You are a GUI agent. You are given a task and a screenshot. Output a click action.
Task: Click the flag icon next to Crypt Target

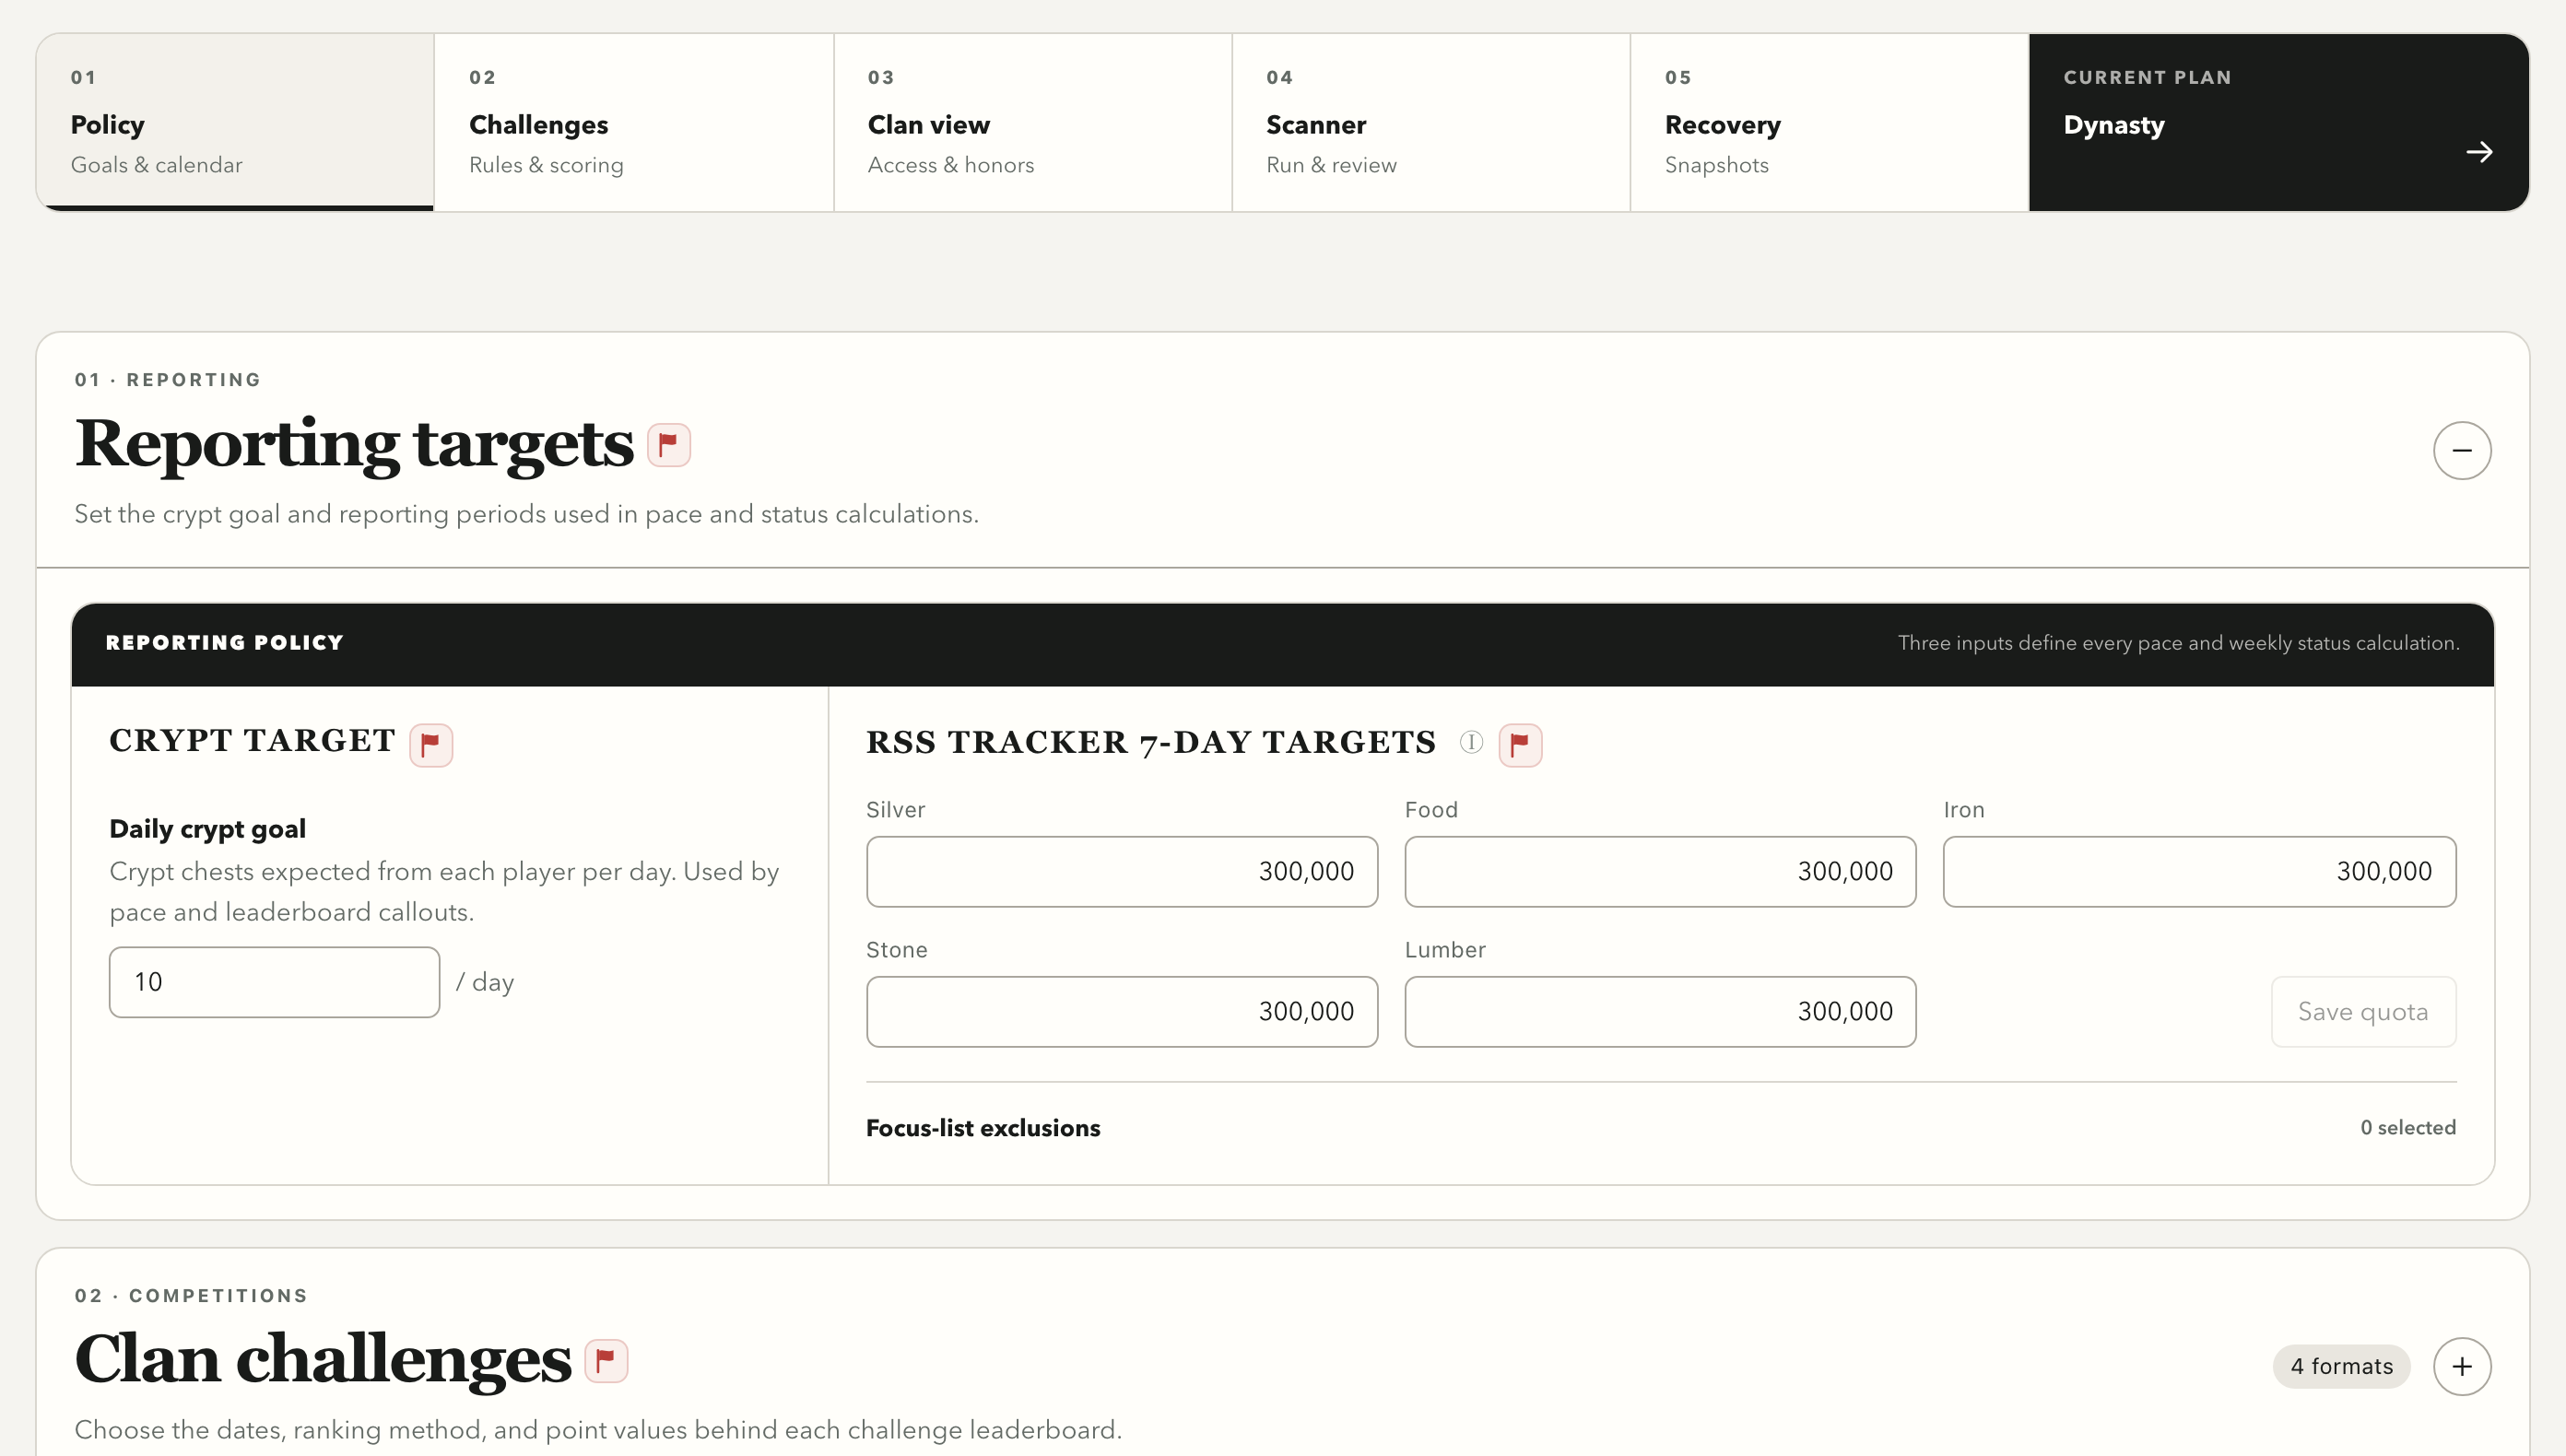431,745
